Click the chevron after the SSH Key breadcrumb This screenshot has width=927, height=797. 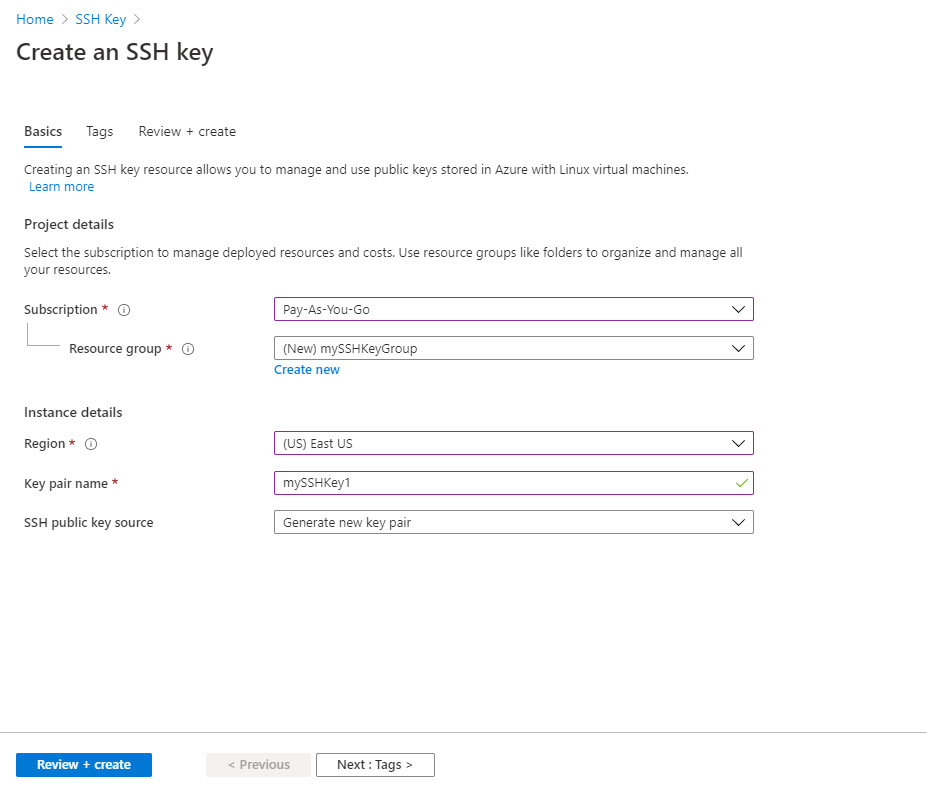(137, 19)
